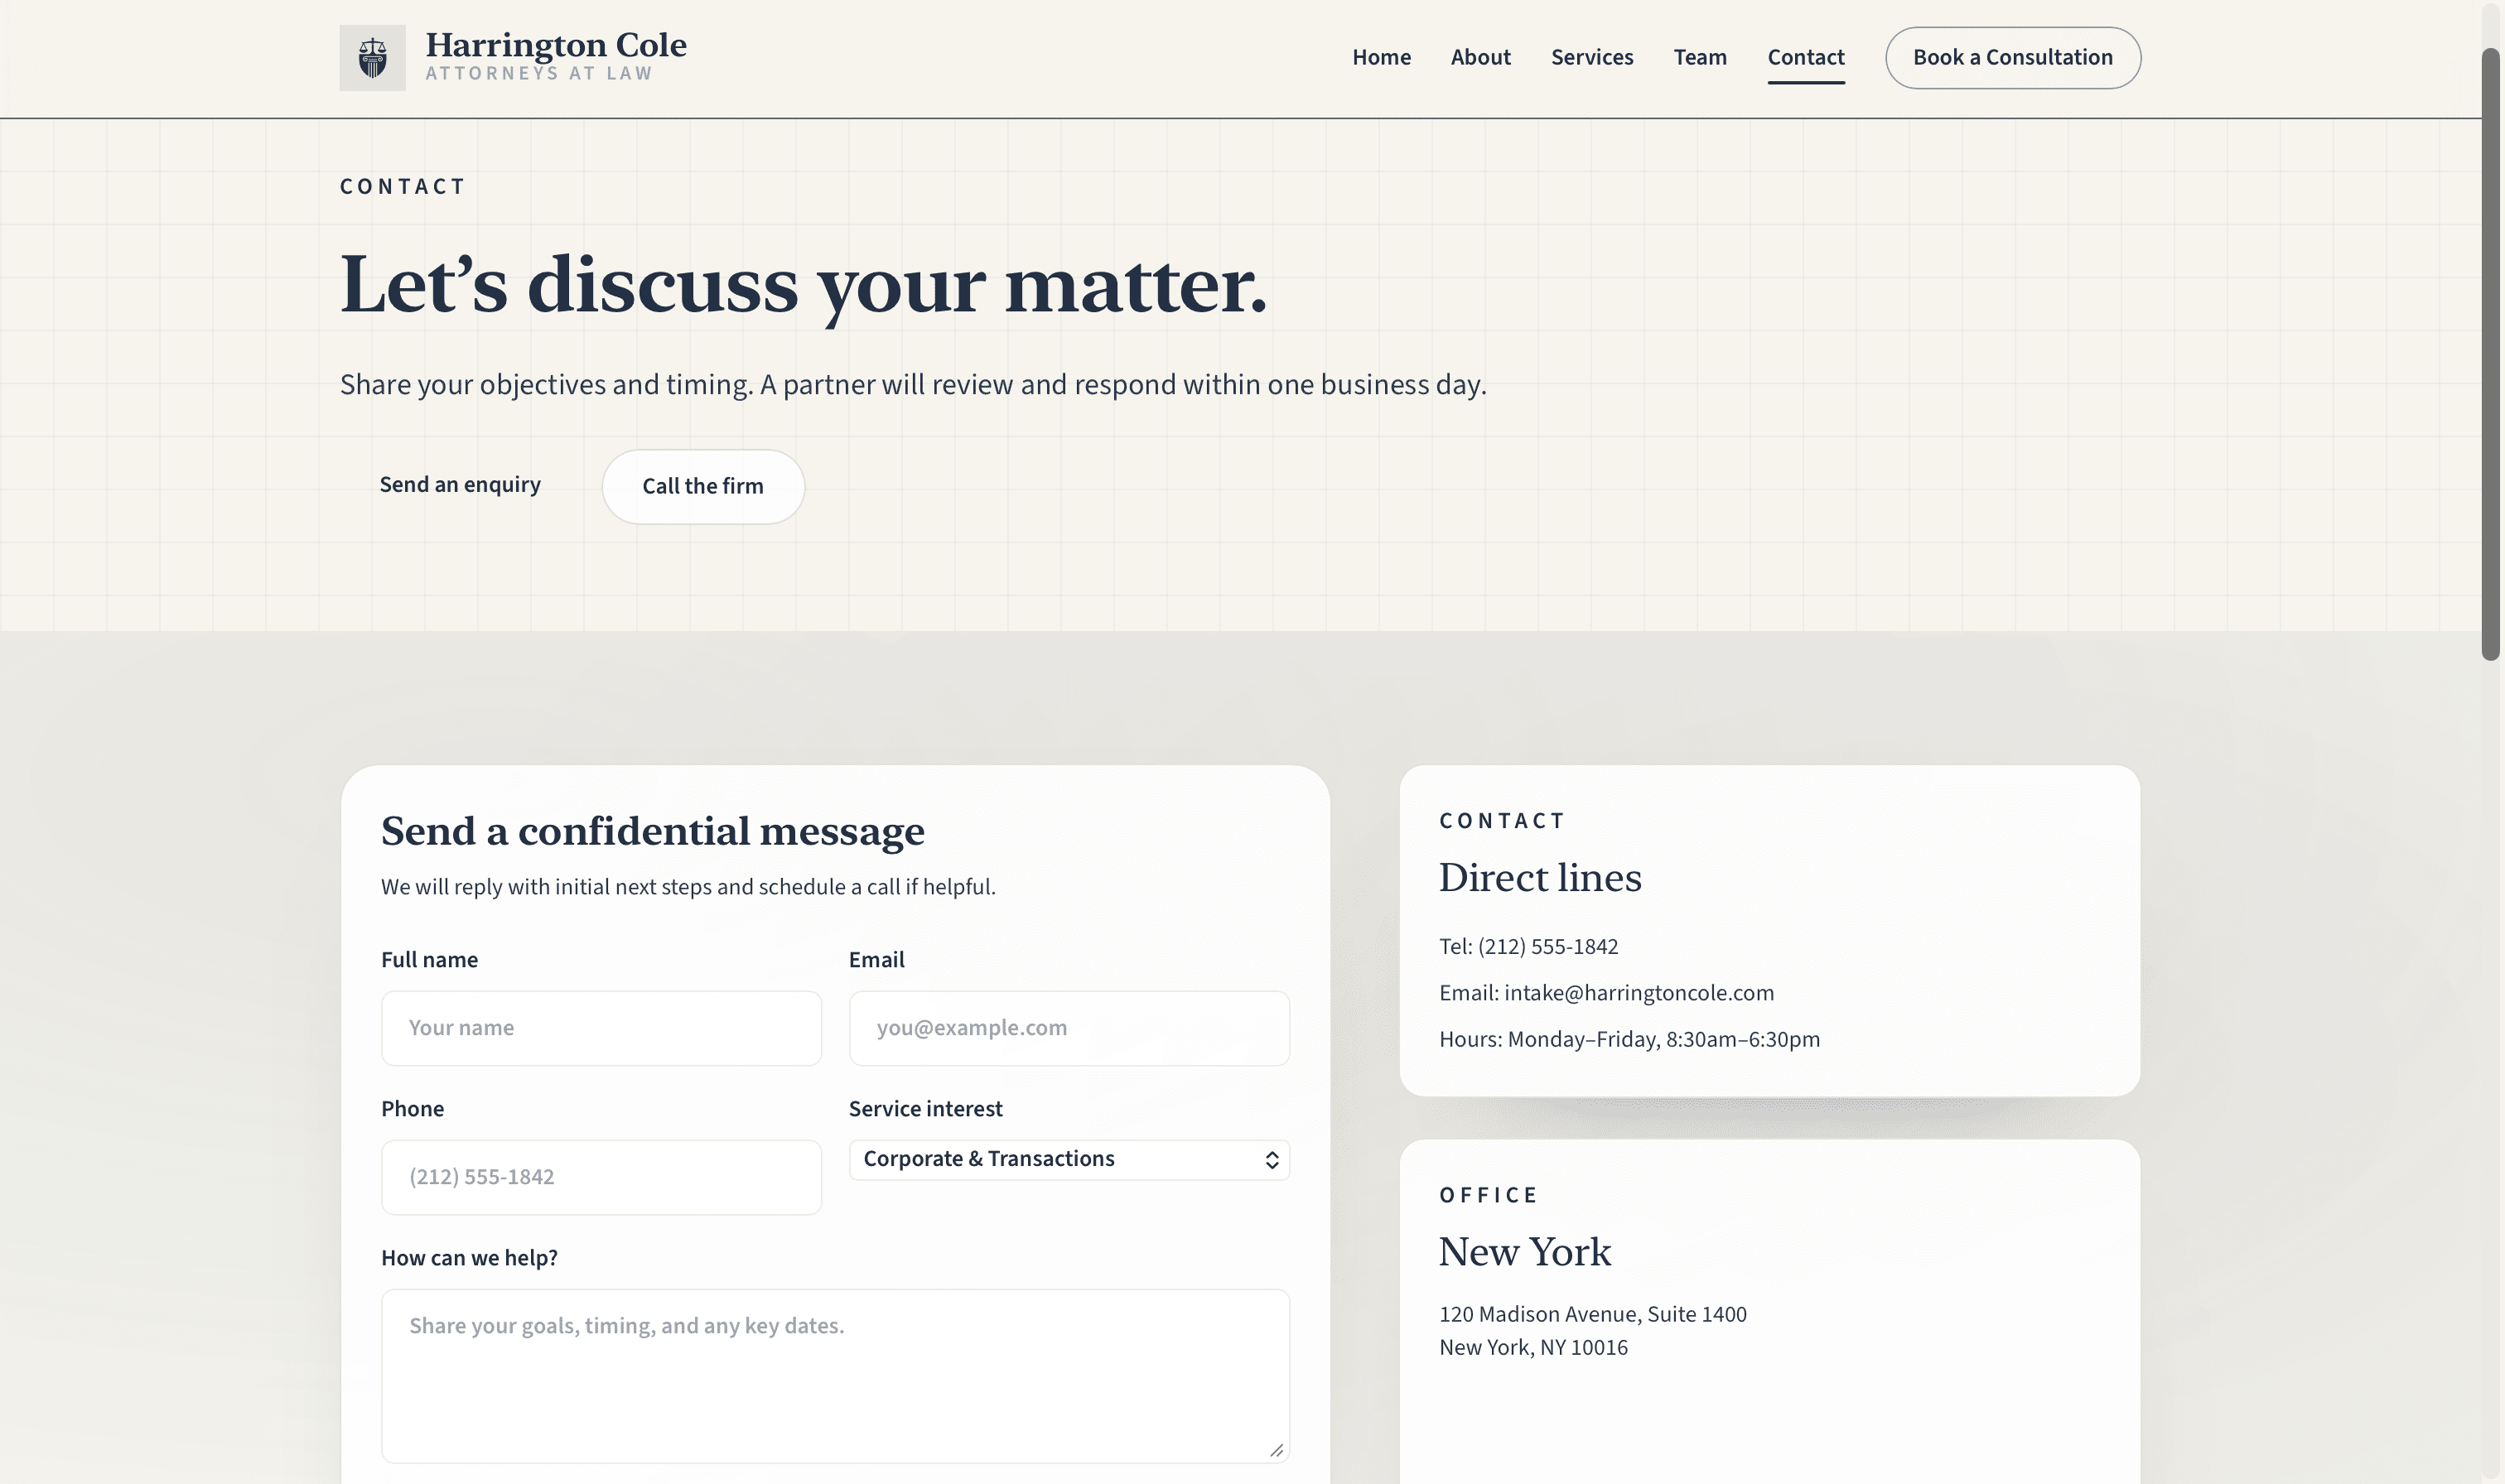Focus the Full name input field
This screenshot has width=2505, height=1484.
pyautogui.click(x=601, y=1028)
